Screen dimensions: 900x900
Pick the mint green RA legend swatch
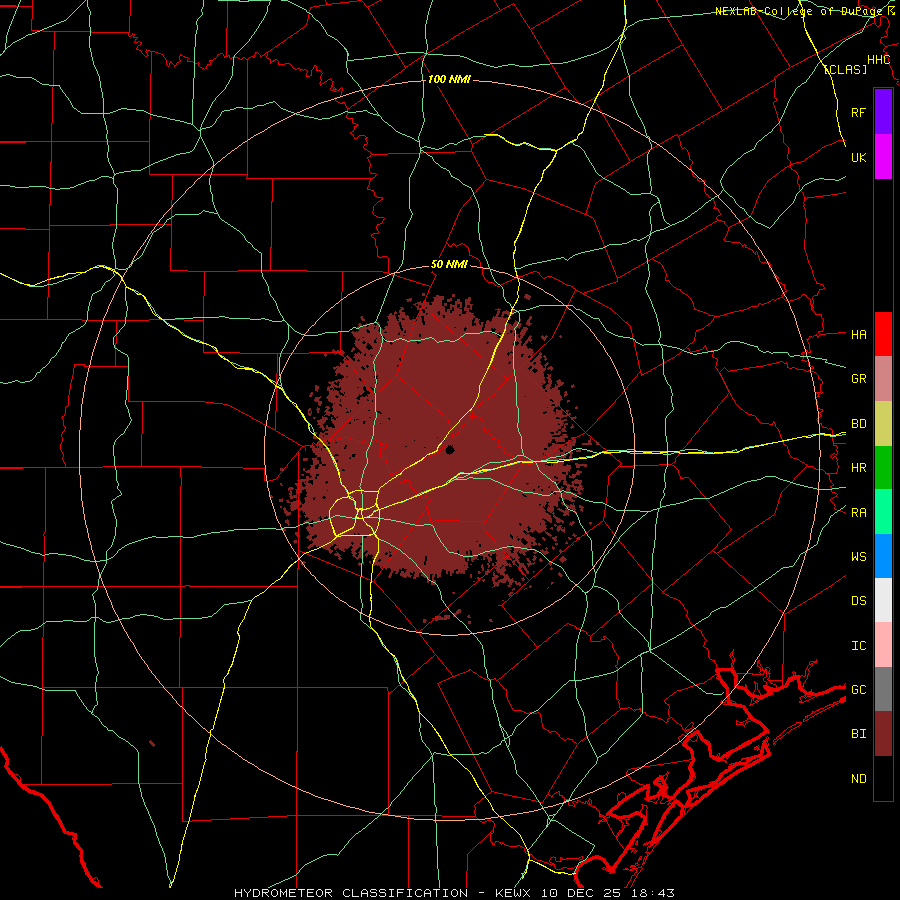point(883,512)
